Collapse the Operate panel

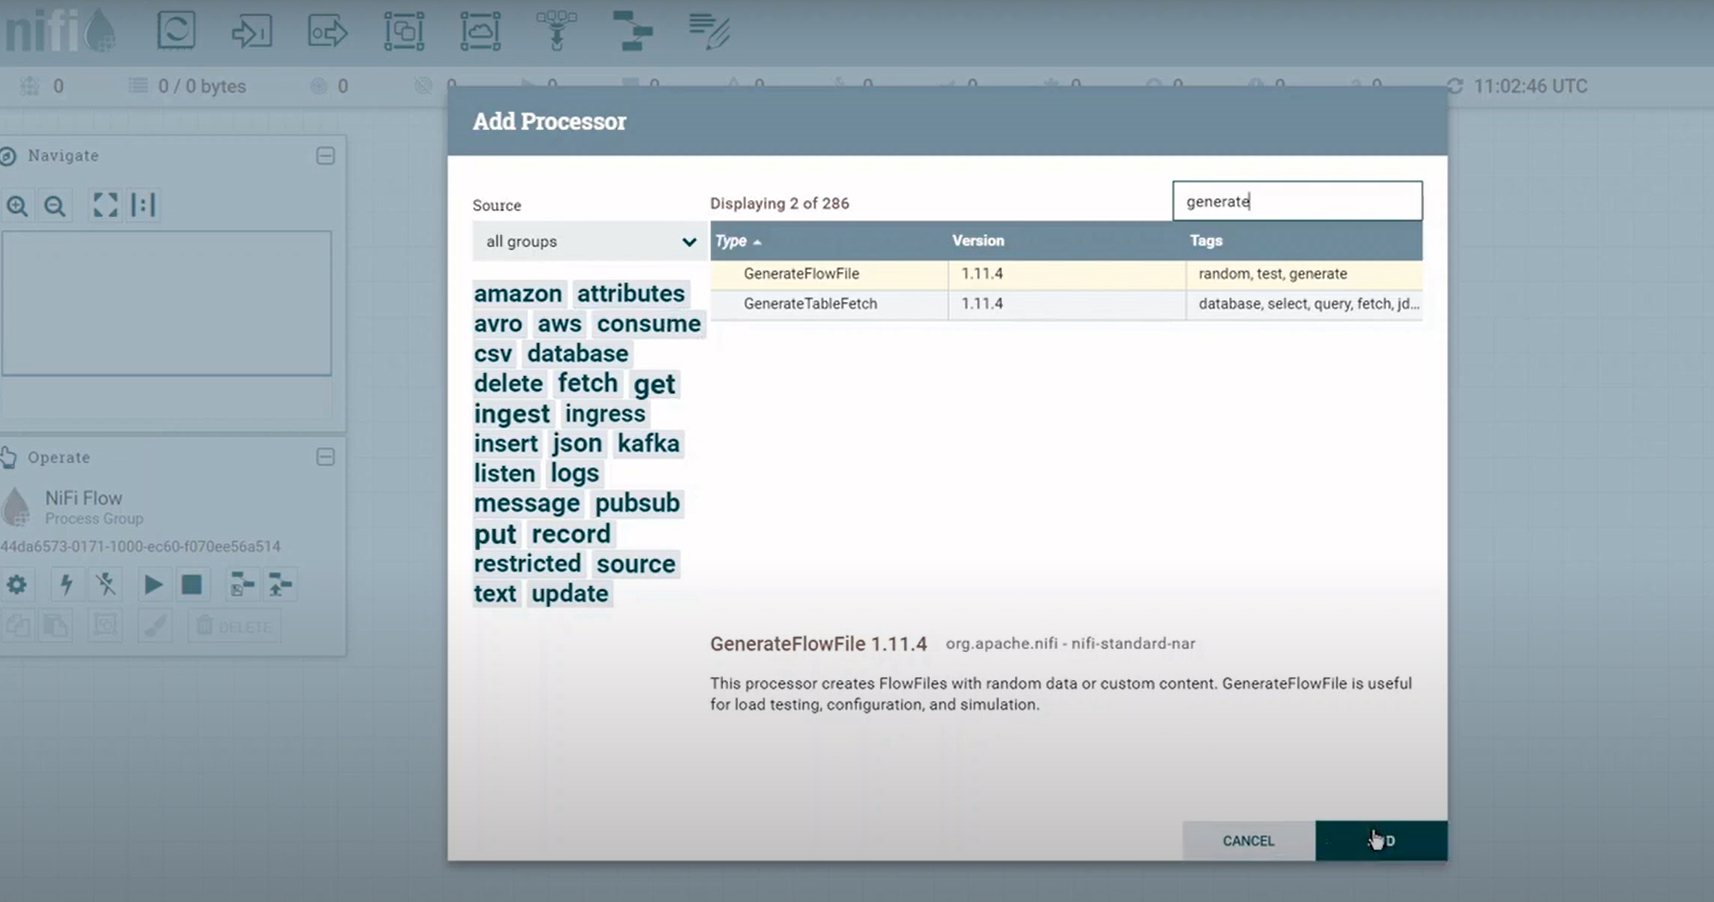point(325,457)
